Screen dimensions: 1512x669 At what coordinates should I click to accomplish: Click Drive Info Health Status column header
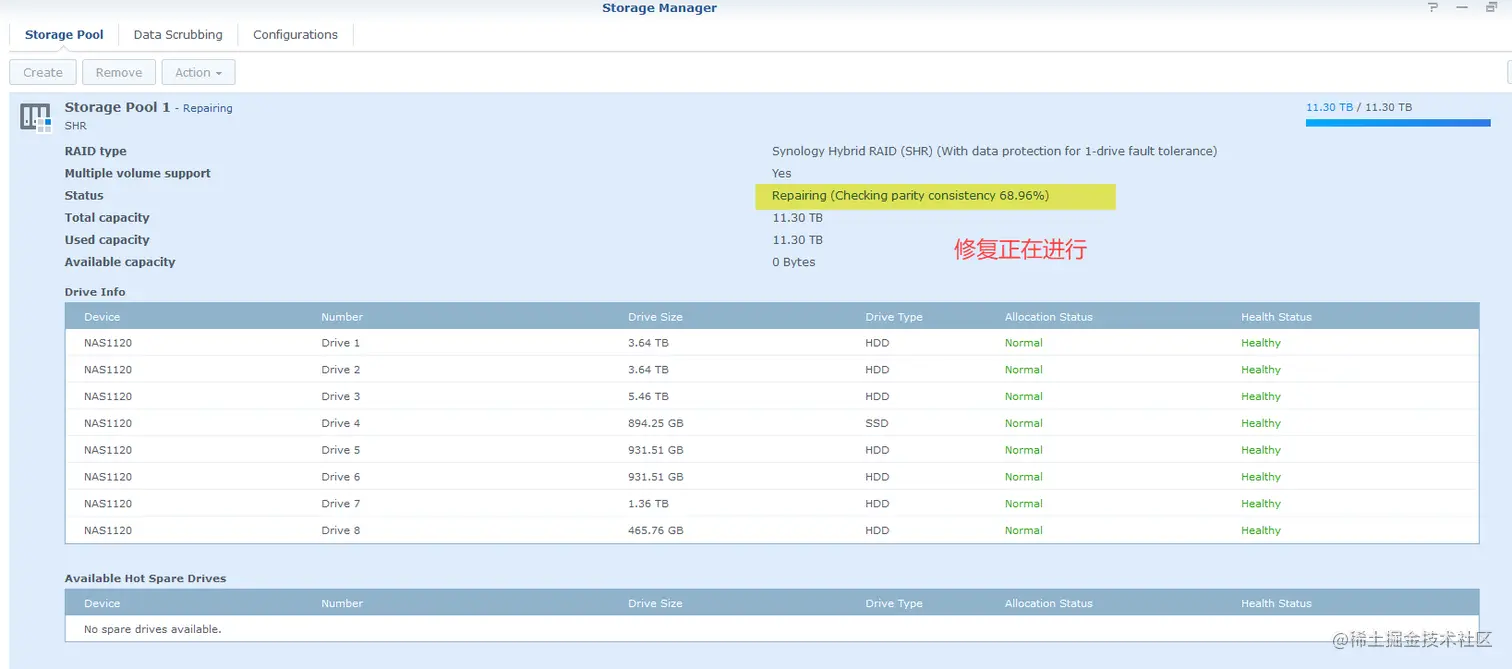click(1276, 317)
